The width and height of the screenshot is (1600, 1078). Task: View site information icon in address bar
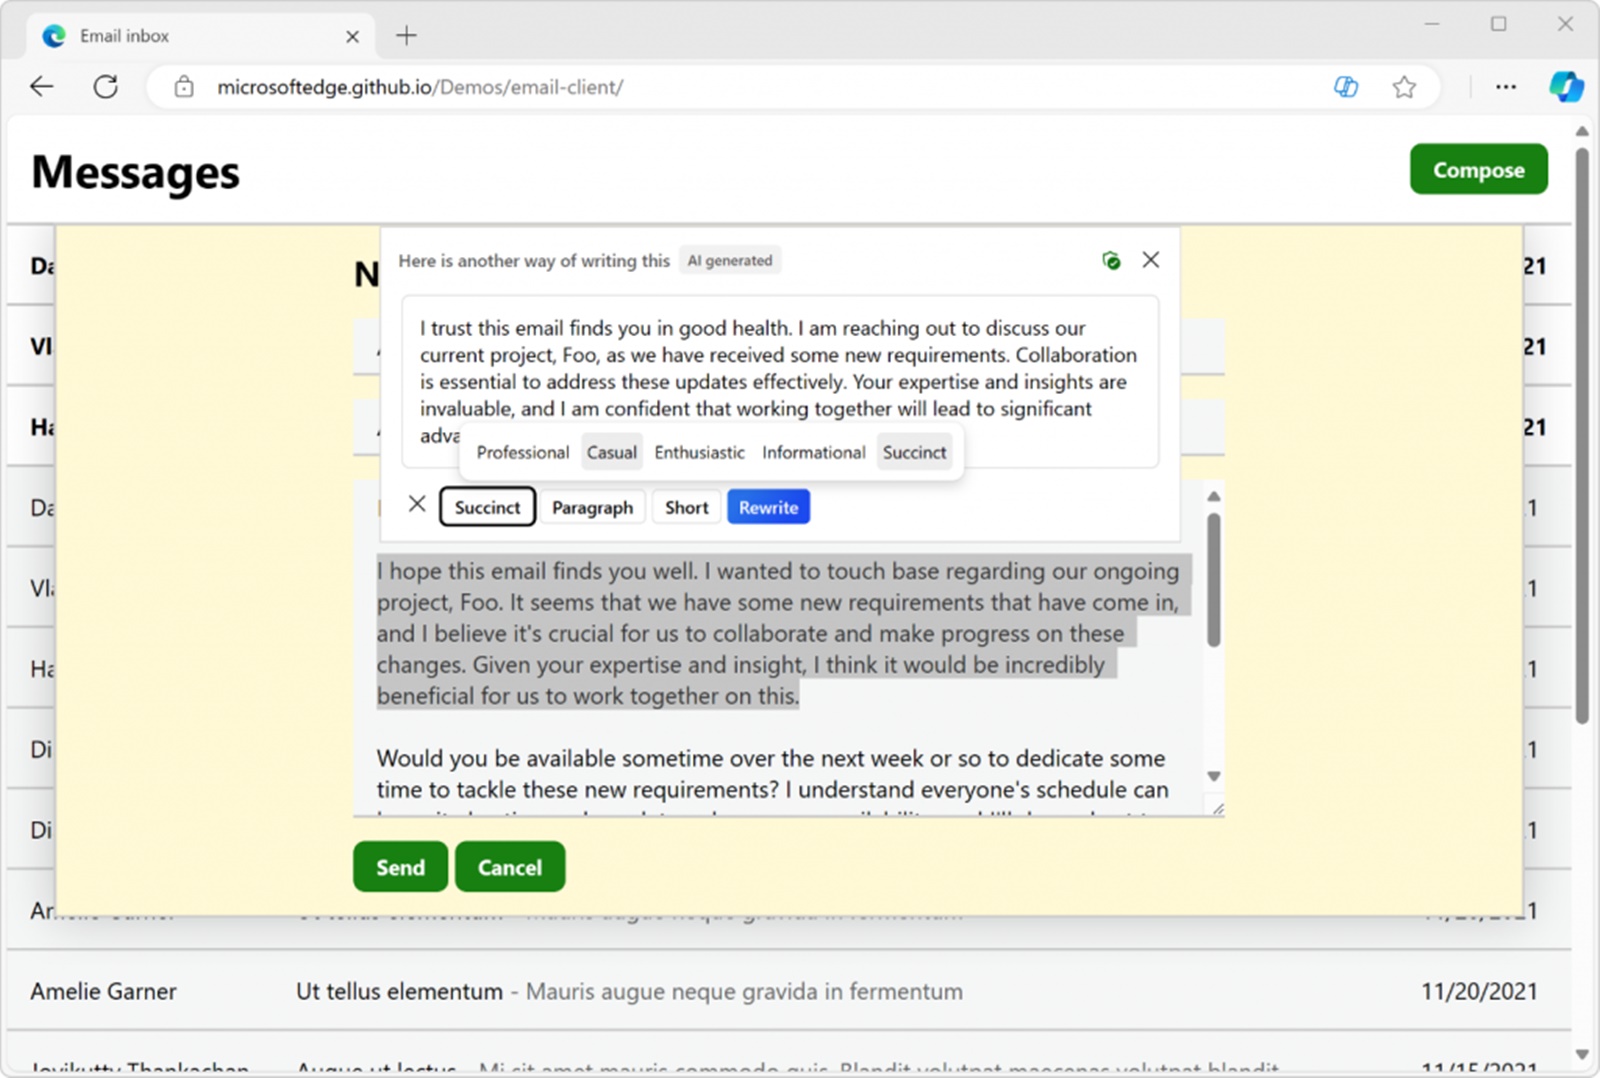coord(184,87)
